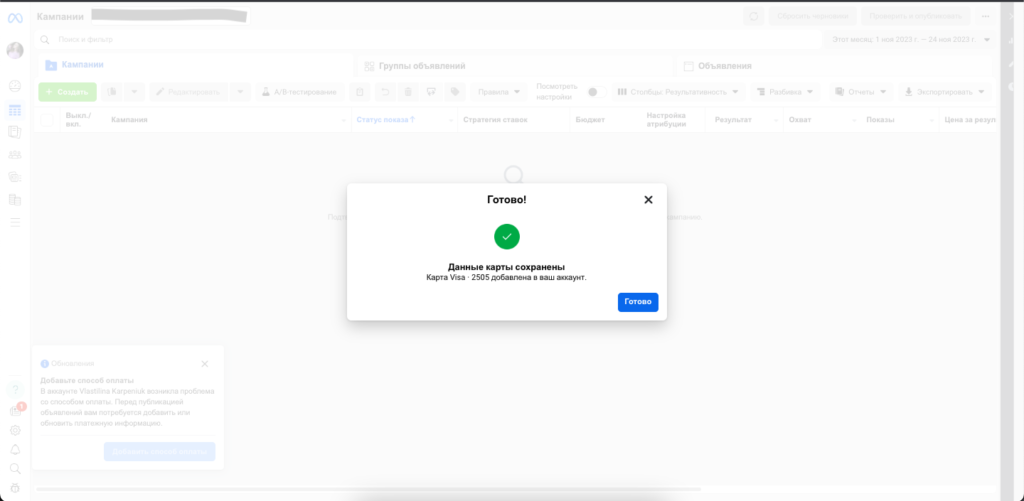Screen dimensions: 1024x501
Task: Click the clipboard icon in the toolbar
Action: click(x=359, y=92)
